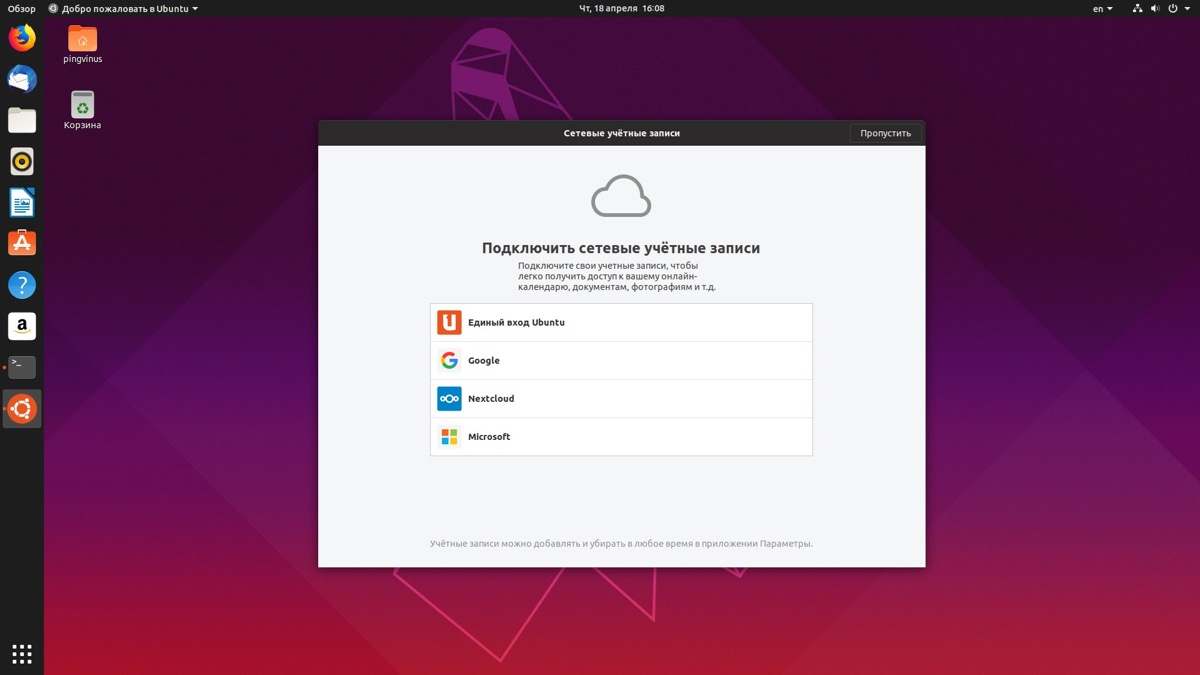Click the Ubuntu One orange logo
1200x675 pixels.
click(449, 322)
